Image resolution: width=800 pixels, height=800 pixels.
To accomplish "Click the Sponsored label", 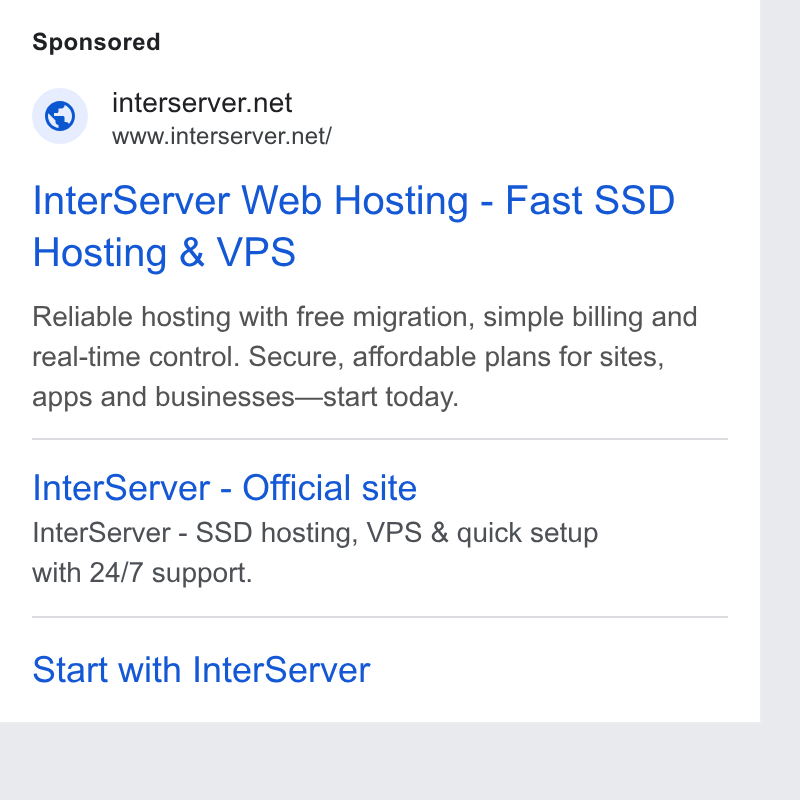I will point(96,42).
